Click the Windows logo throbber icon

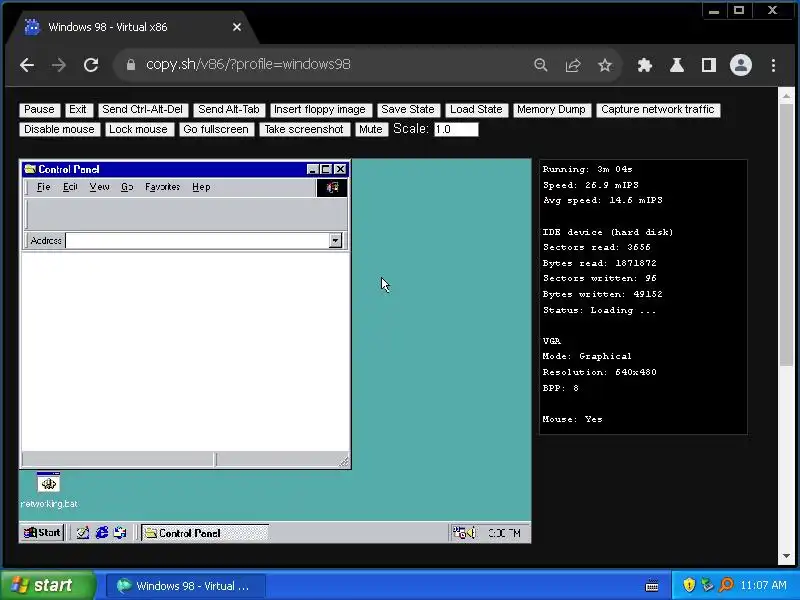(x=332, y=188)
